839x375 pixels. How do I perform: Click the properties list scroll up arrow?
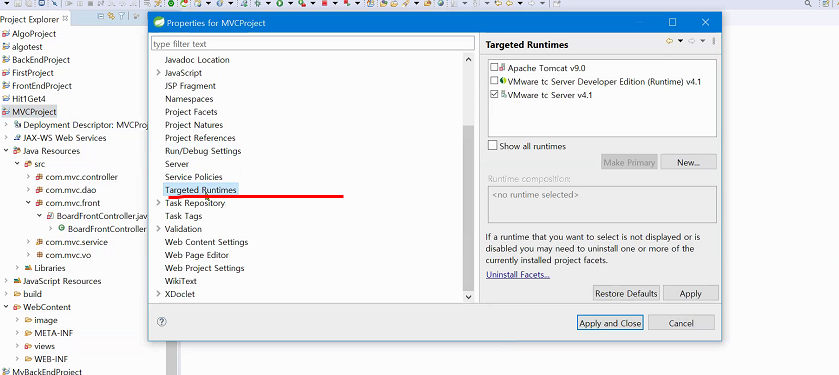(x=468, y=59)
